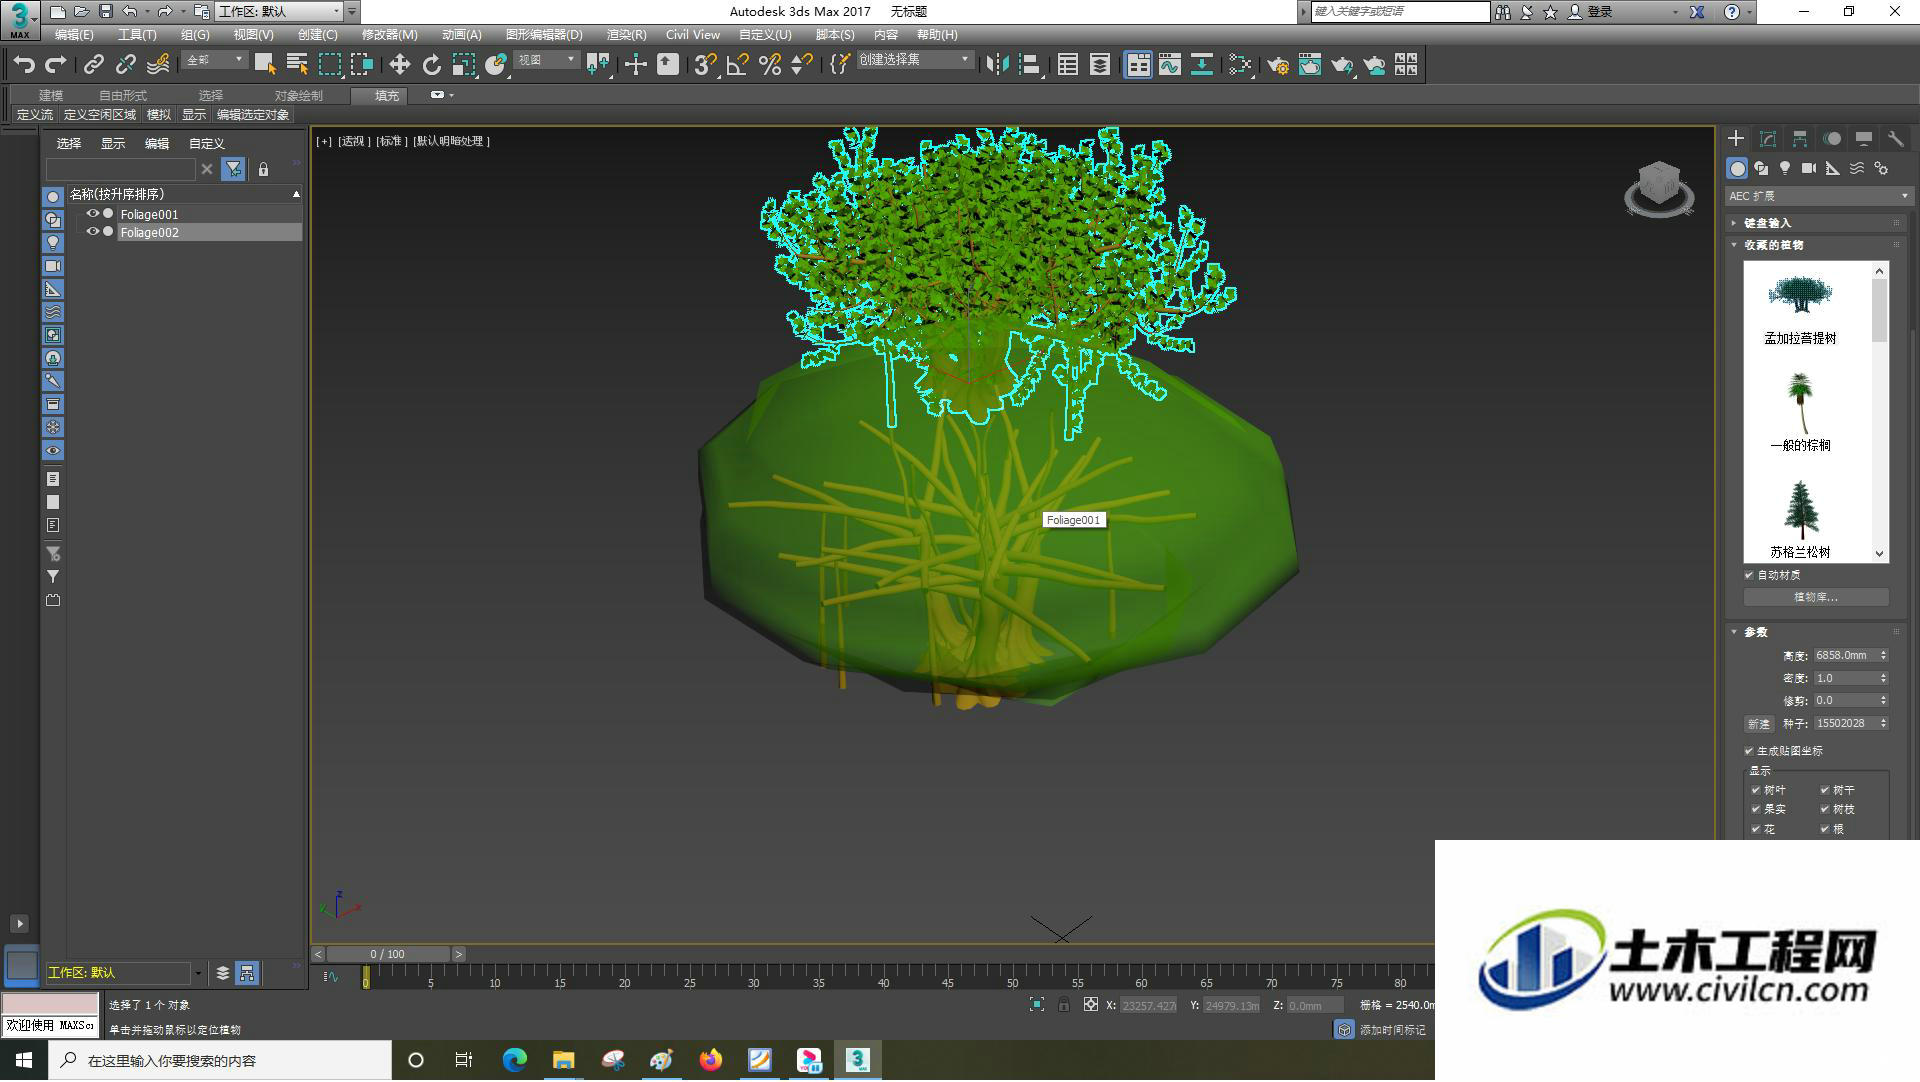Switch to the 建模 ribbon tab
The image size is (1920, 1082).
pyautogui.click(x=51, y=95)
